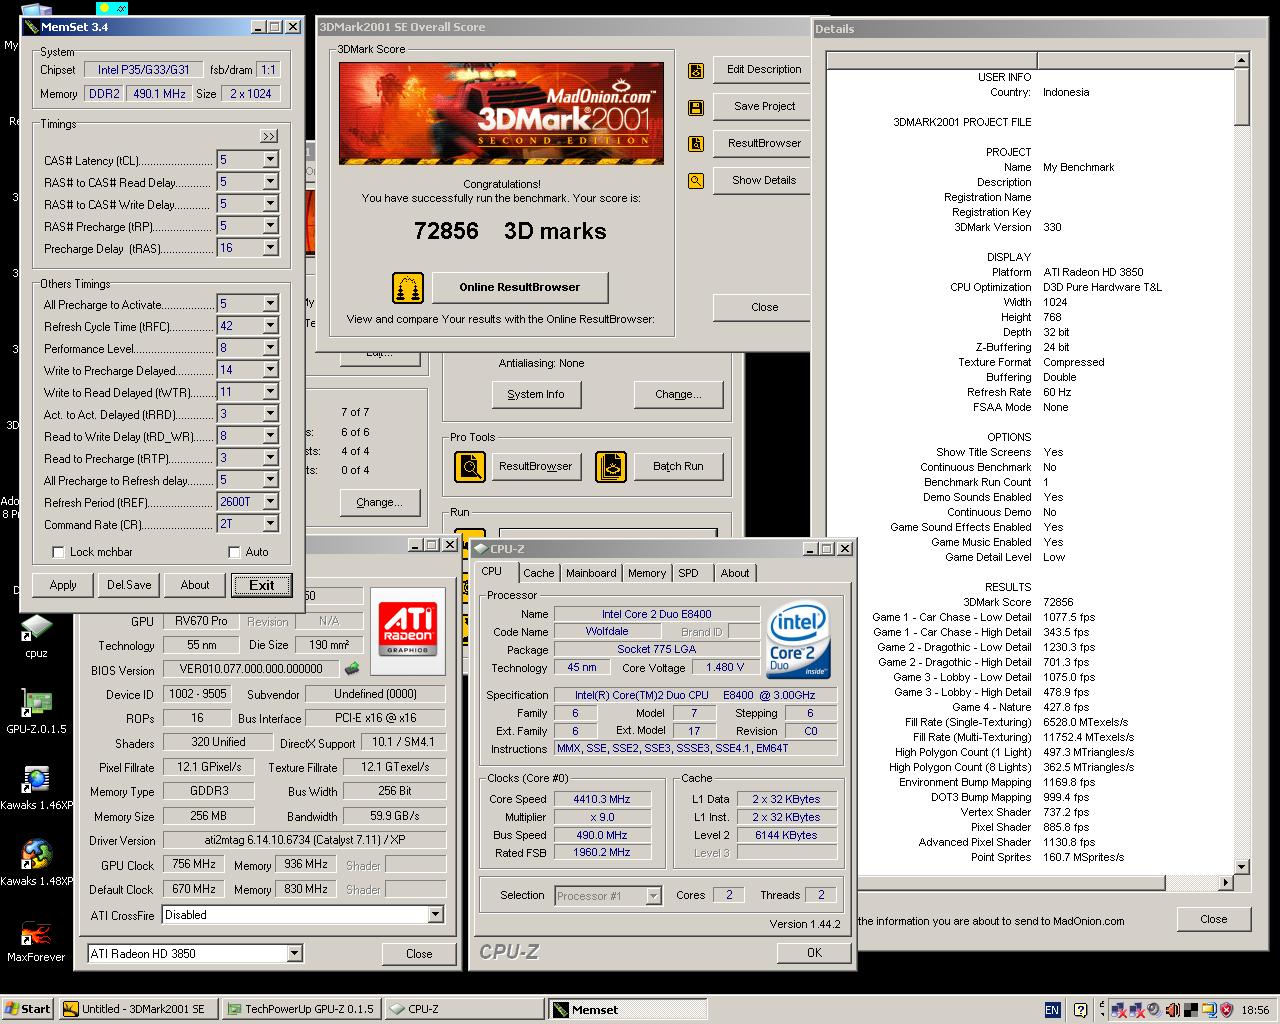Click the Pro Tools ResultBrowser magnifier icon
Screen dimensions: 1280x1024
[x=470, y=466]
